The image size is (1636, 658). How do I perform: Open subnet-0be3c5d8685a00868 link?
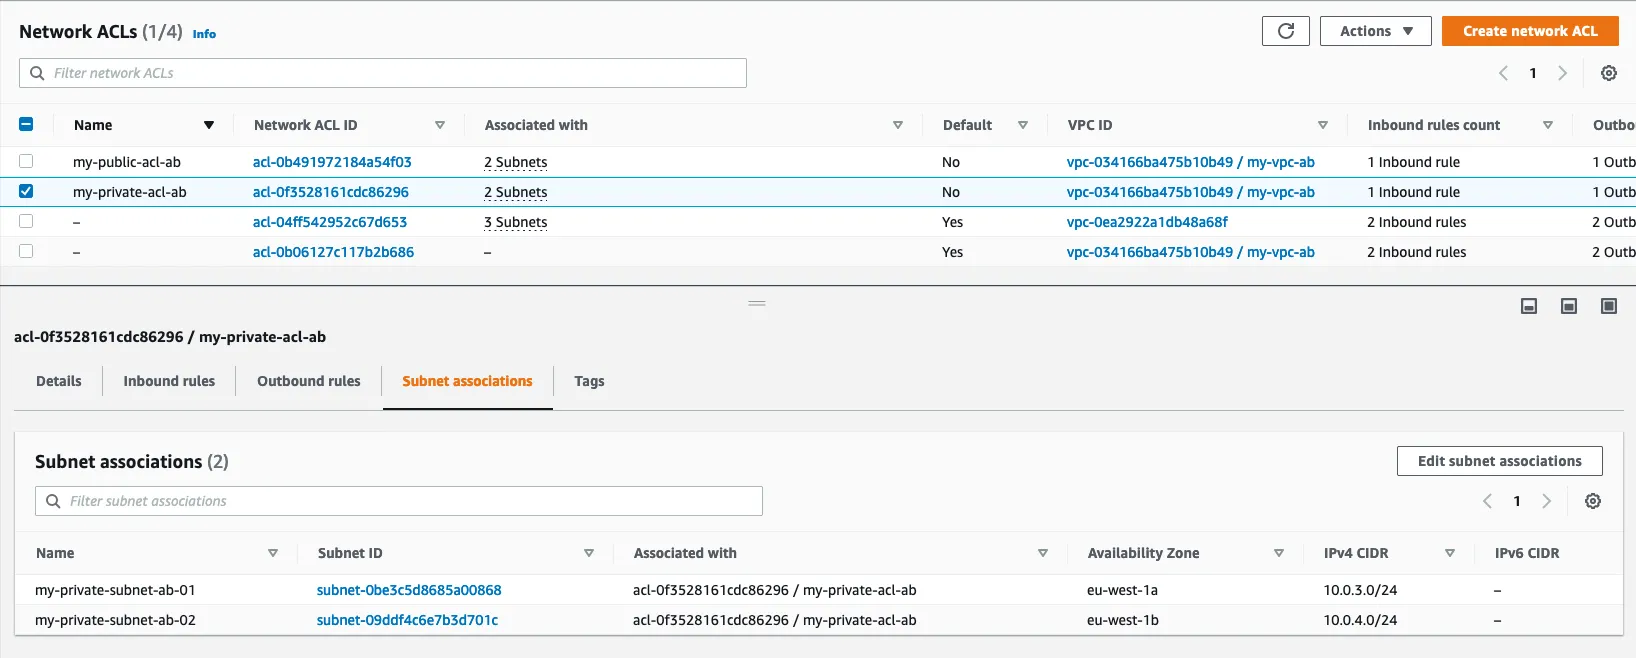point(409,590)
